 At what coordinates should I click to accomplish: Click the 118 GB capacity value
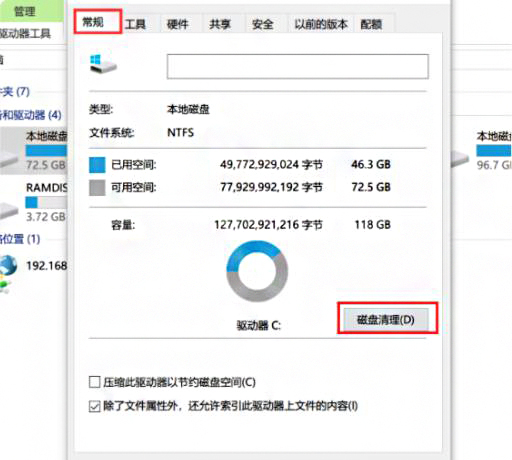(x=372, y=225)
